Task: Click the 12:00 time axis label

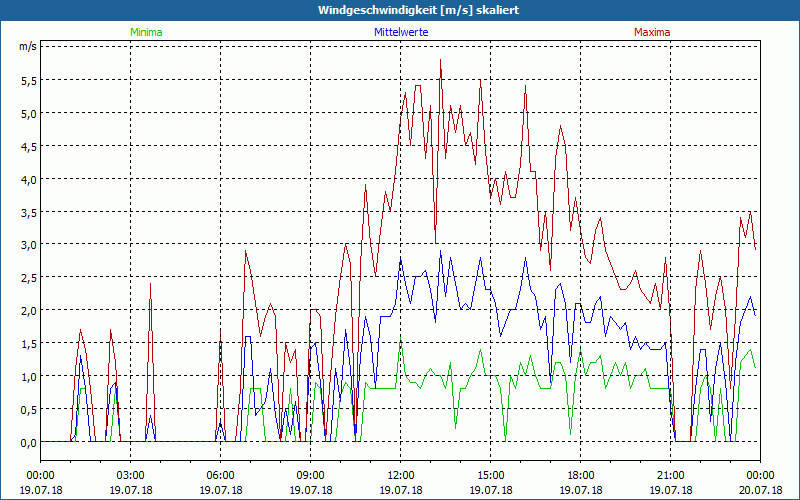Action: (x=401, y=476)
